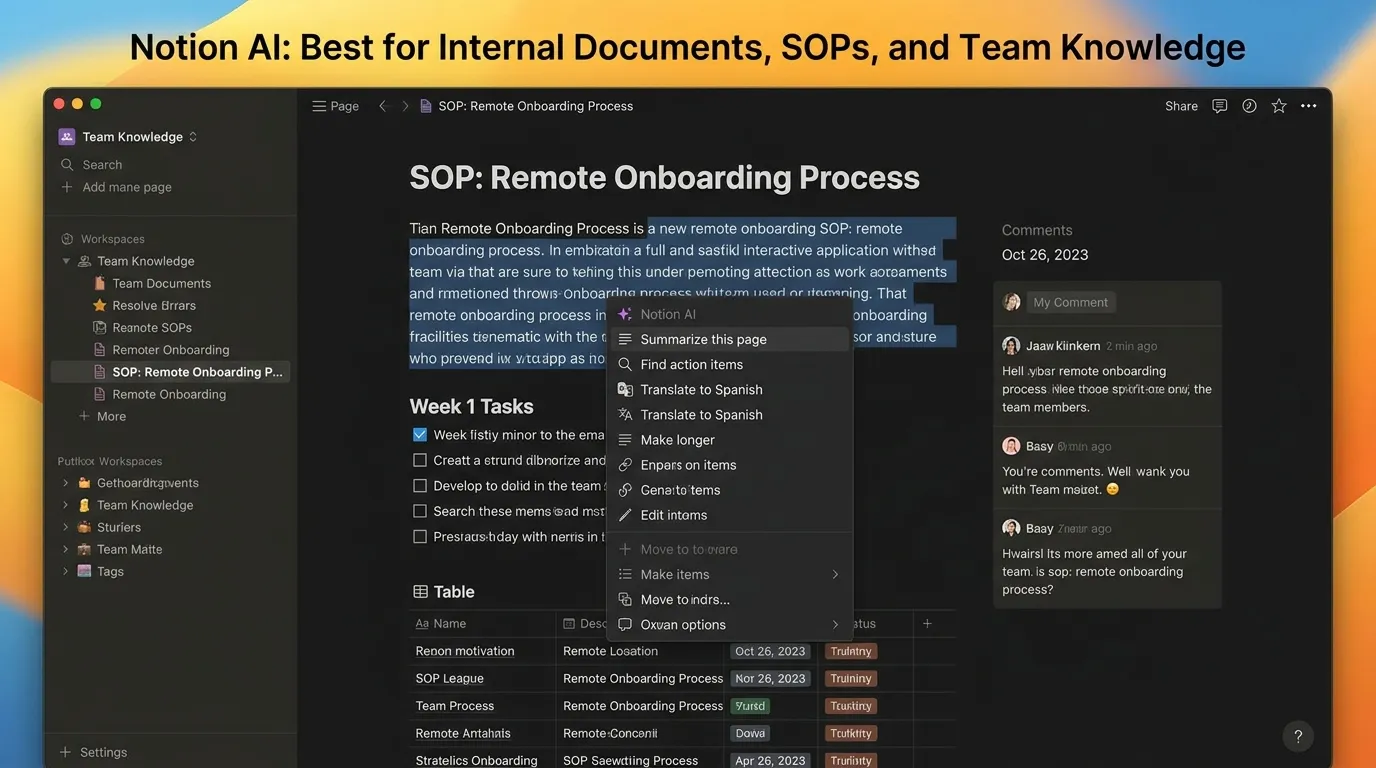1376x768 pixels.
Task: Check the Creatt a strund dibnorize task
Action: (420, 460)
